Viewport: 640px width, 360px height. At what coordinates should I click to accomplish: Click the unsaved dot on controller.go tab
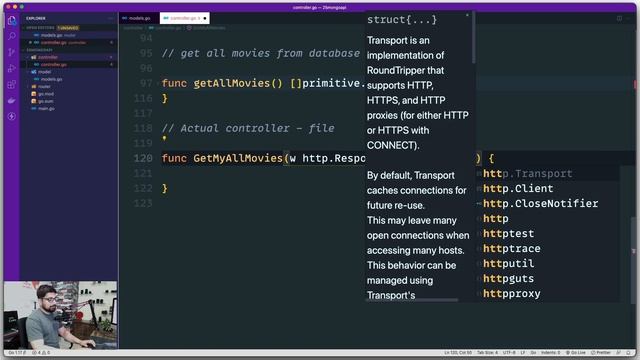tap(204, 18)
